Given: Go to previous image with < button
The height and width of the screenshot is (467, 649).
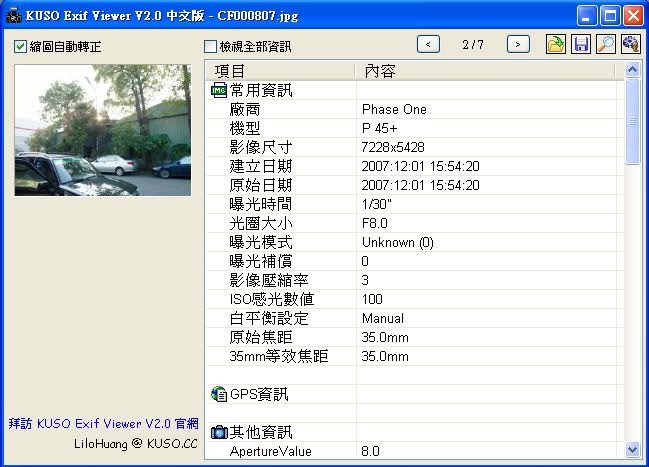Looking at the screenshot, I should click(x=429, y=44).
